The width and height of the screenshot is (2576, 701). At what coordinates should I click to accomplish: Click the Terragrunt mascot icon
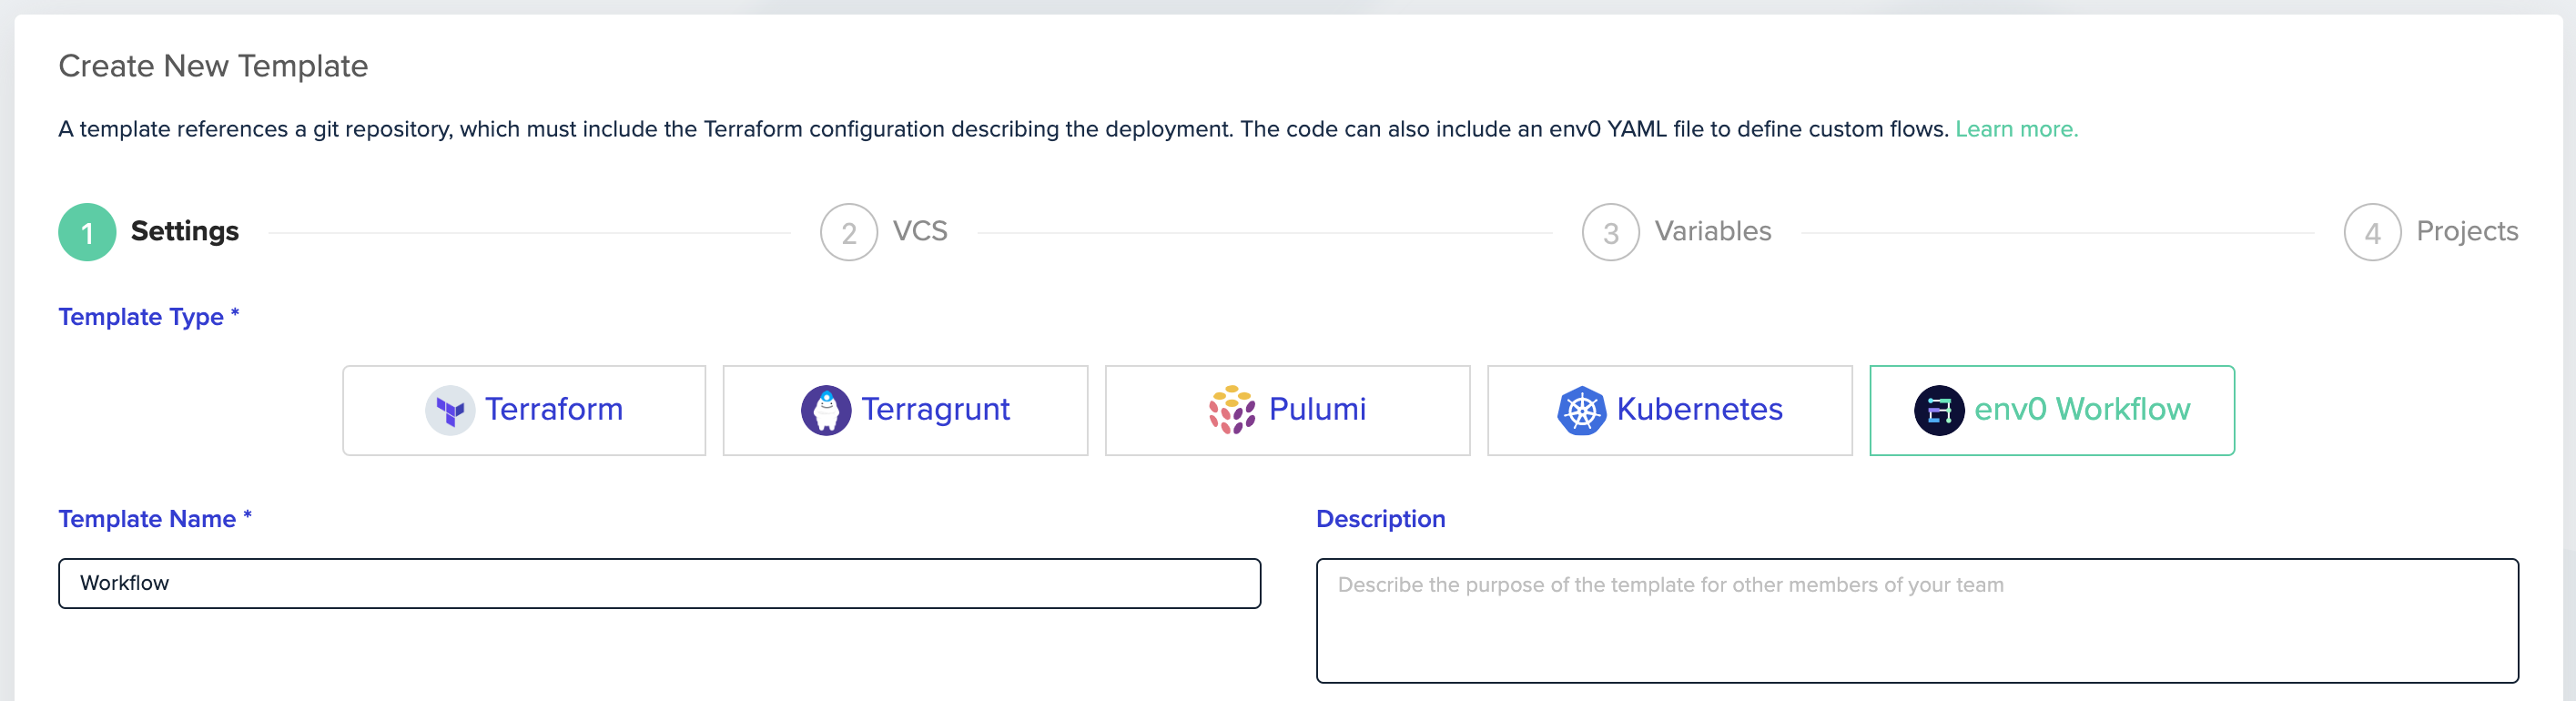coord(825,410)
